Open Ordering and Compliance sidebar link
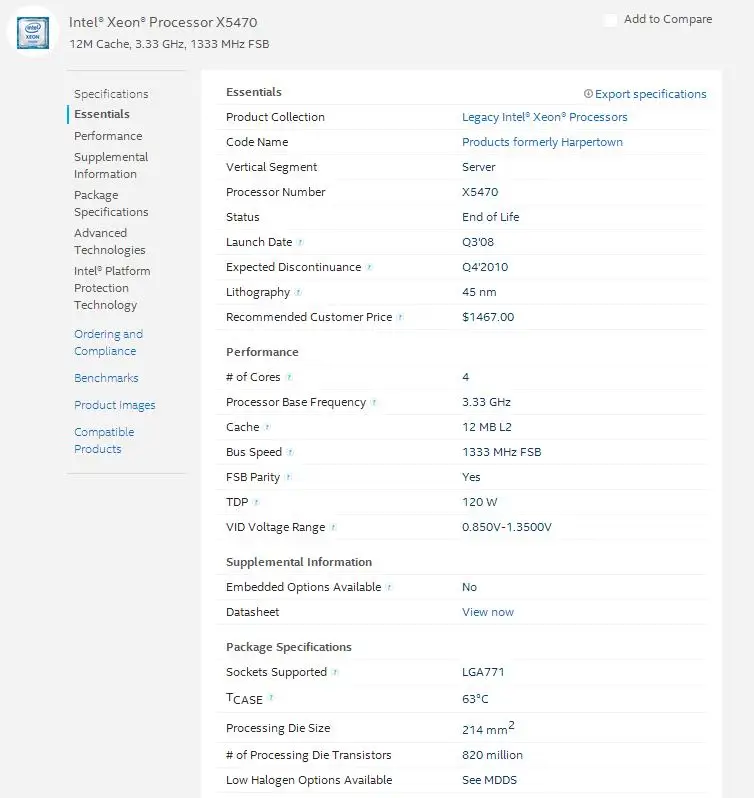Viewport: 754px width, 798px height. pyautogui.click(x=108, y=343)
